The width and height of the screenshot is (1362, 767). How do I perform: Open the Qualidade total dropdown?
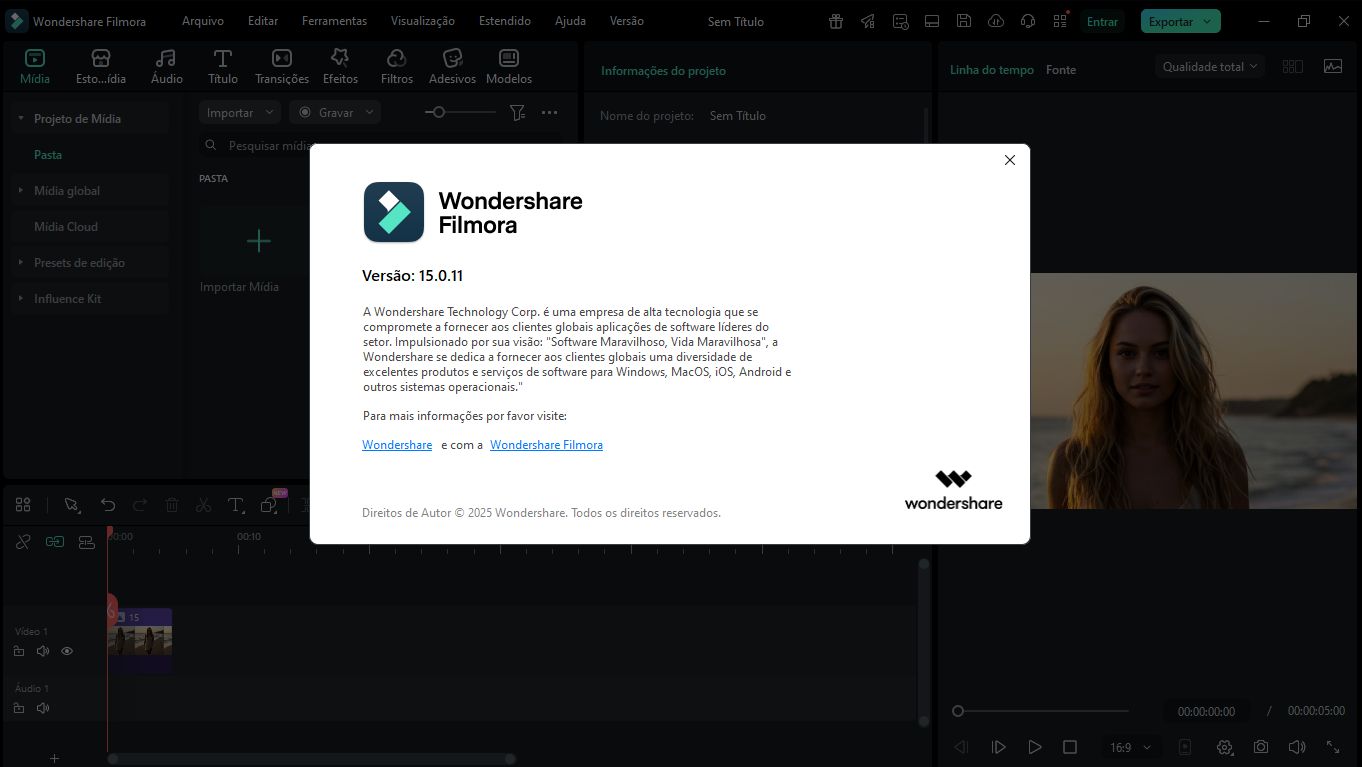[1210, 67]
